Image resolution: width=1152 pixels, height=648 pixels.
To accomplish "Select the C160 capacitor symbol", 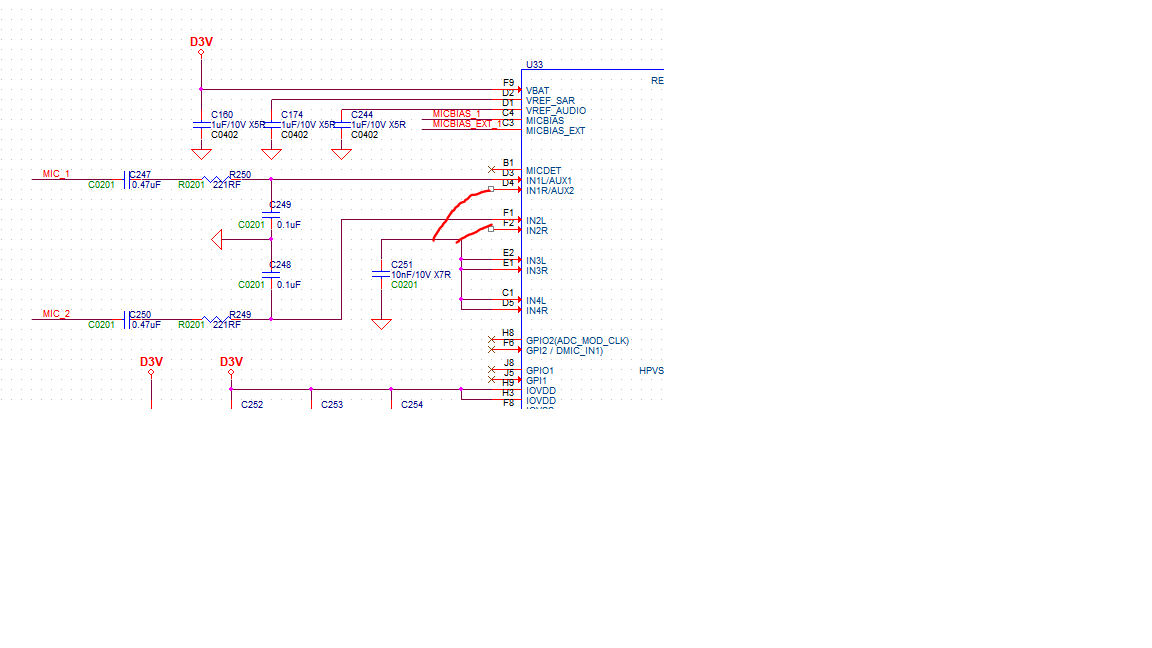I will pos(201,125).
